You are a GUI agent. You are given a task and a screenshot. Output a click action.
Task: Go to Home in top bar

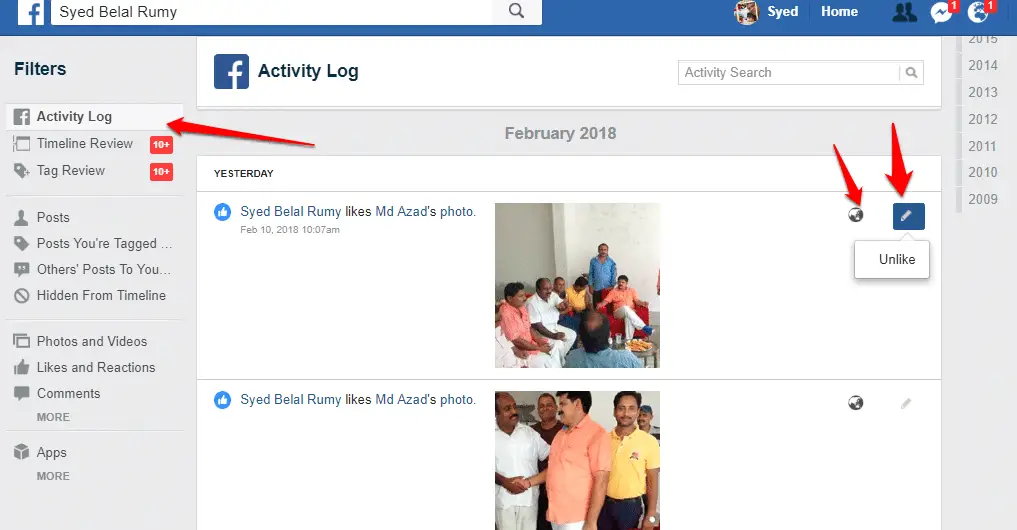[x=839, y=12]
